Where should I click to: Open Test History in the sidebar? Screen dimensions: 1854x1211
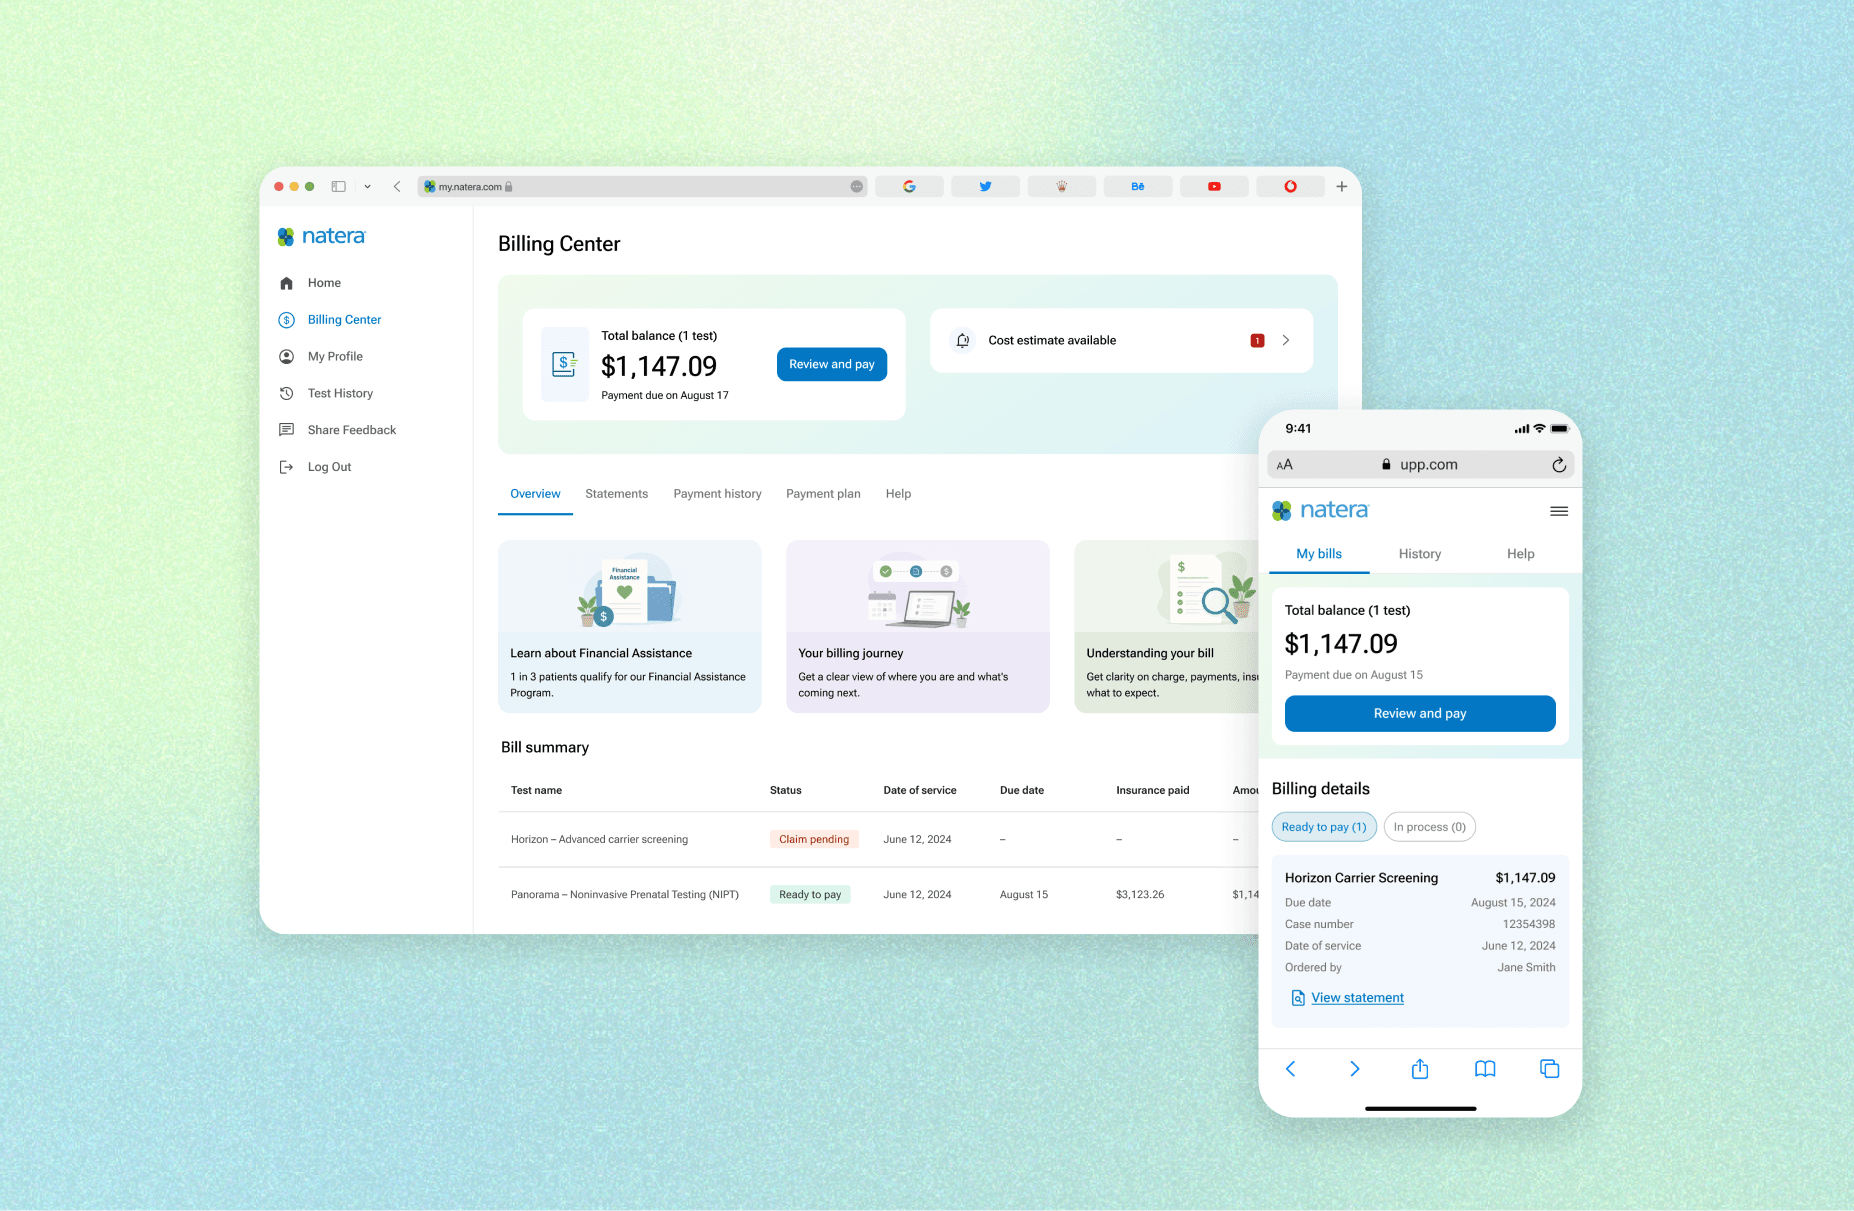point(340,393)
